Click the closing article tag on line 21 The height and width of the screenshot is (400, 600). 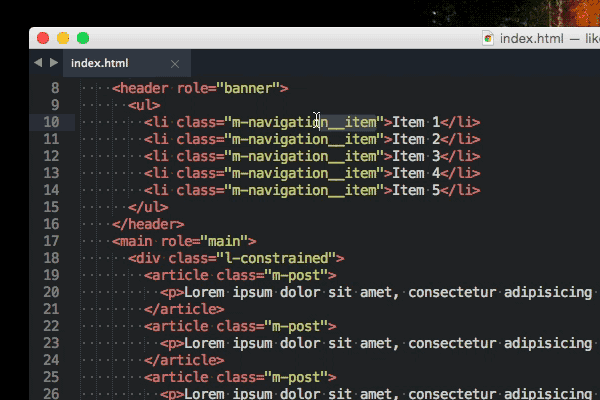coord(184,309)
